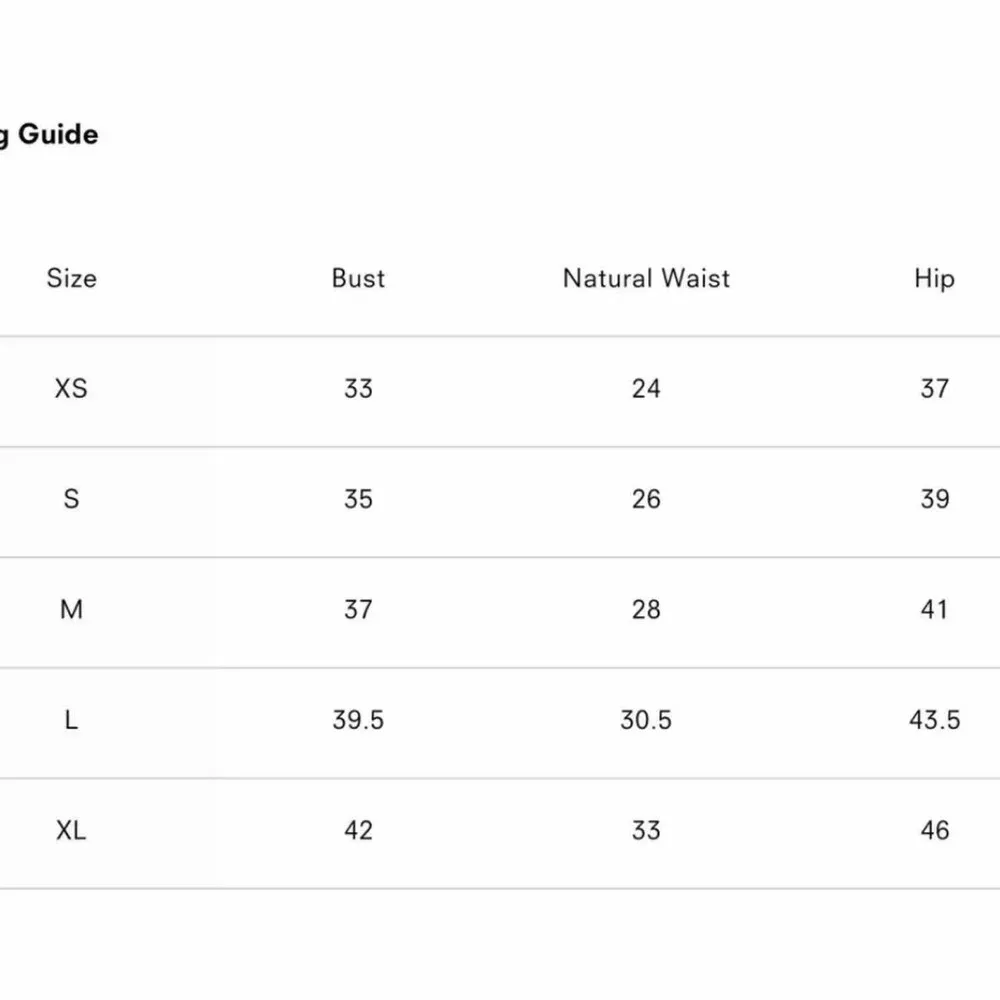The height and width of the screenshot is (1000, 1000).
Task: Click the L size row label
Action: tap(71, 720)
